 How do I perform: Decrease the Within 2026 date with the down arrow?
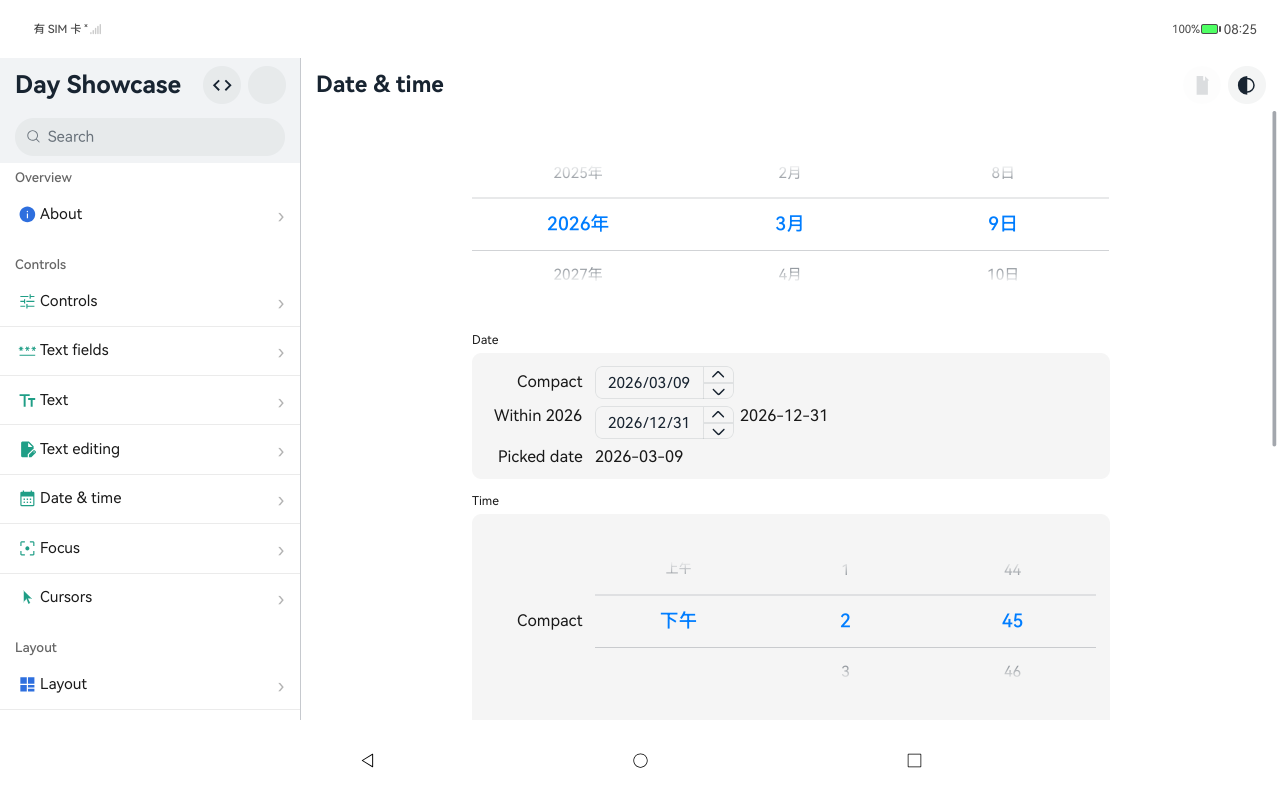(x=718, y=431)
